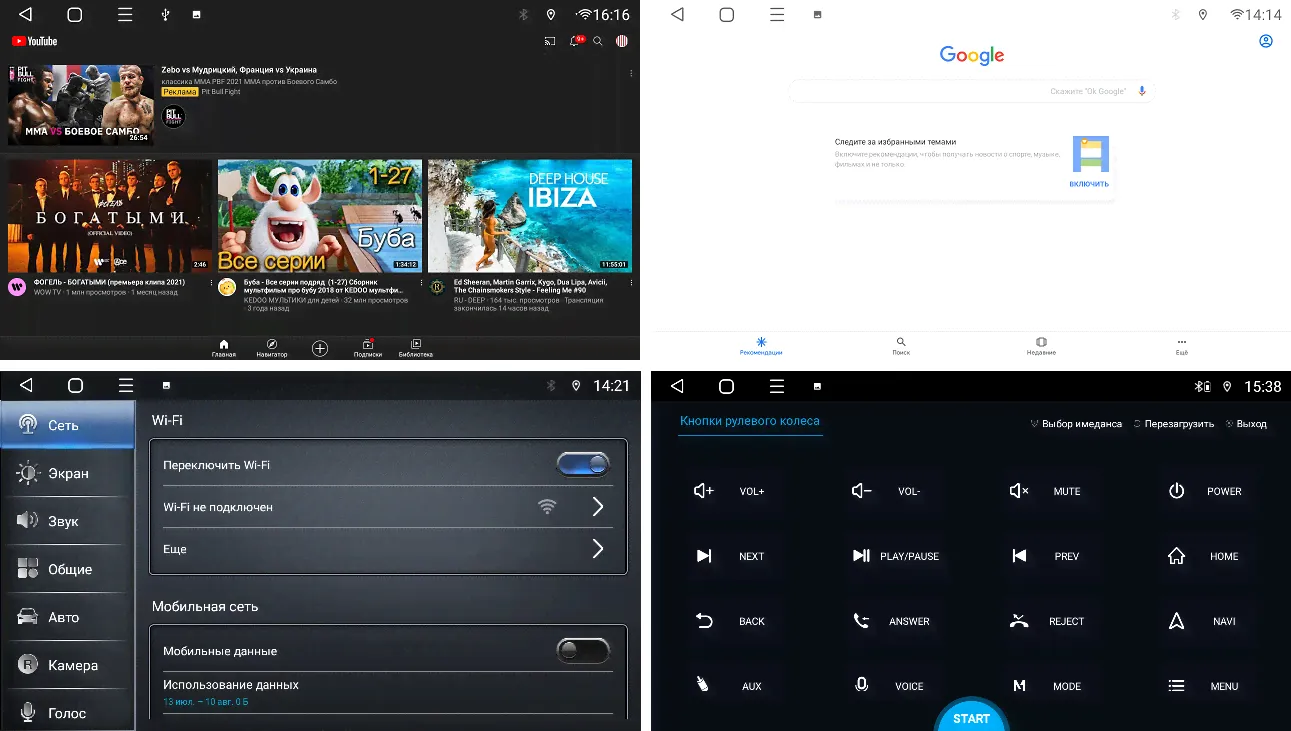
Task: Tap microphone icon in Google search bar
Action: pos(1141,91)
